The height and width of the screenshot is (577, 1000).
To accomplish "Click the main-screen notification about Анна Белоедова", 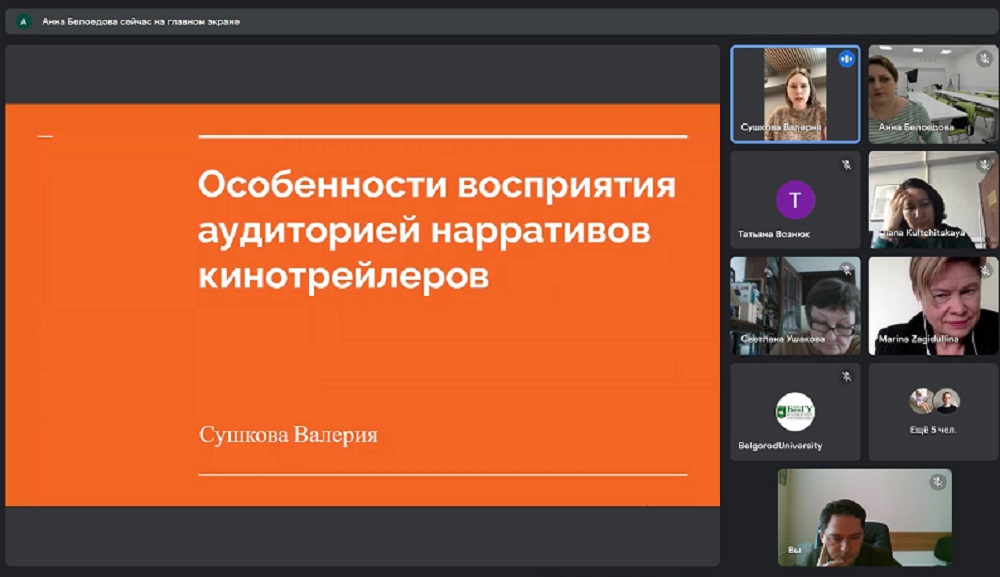I will [x=140, y=21].
